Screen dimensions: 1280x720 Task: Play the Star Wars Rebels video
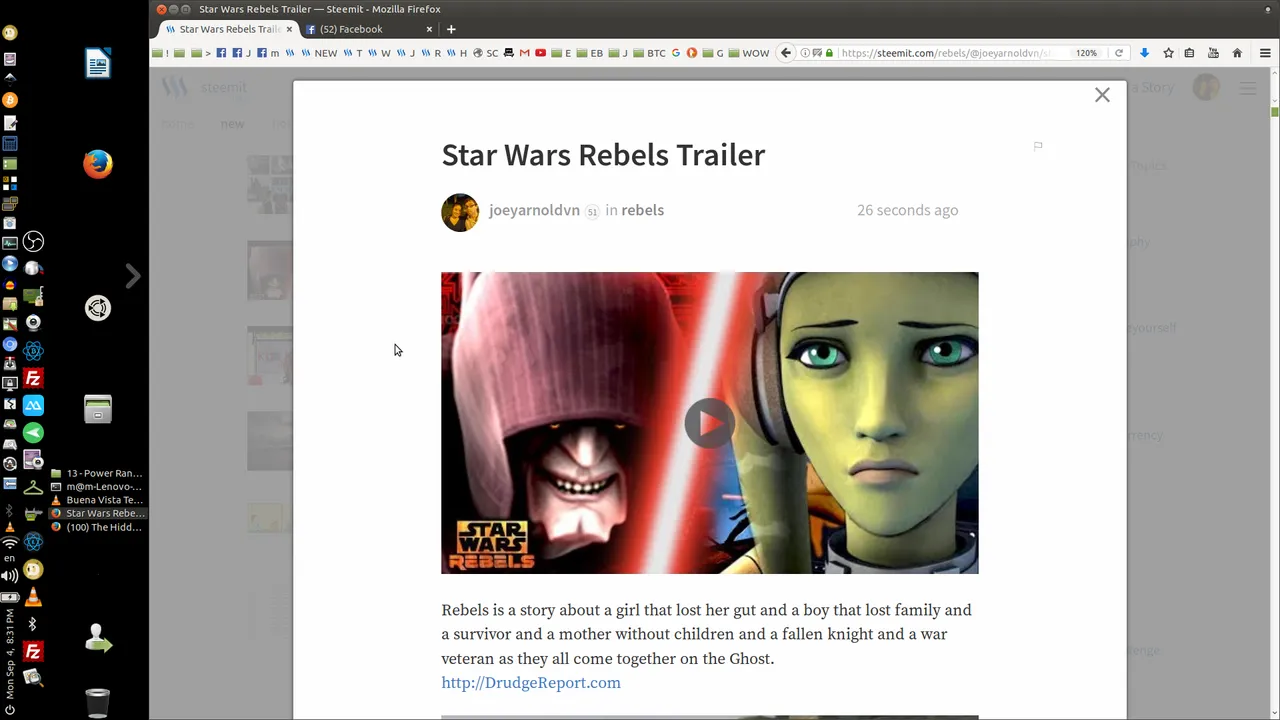coord(709,423)
